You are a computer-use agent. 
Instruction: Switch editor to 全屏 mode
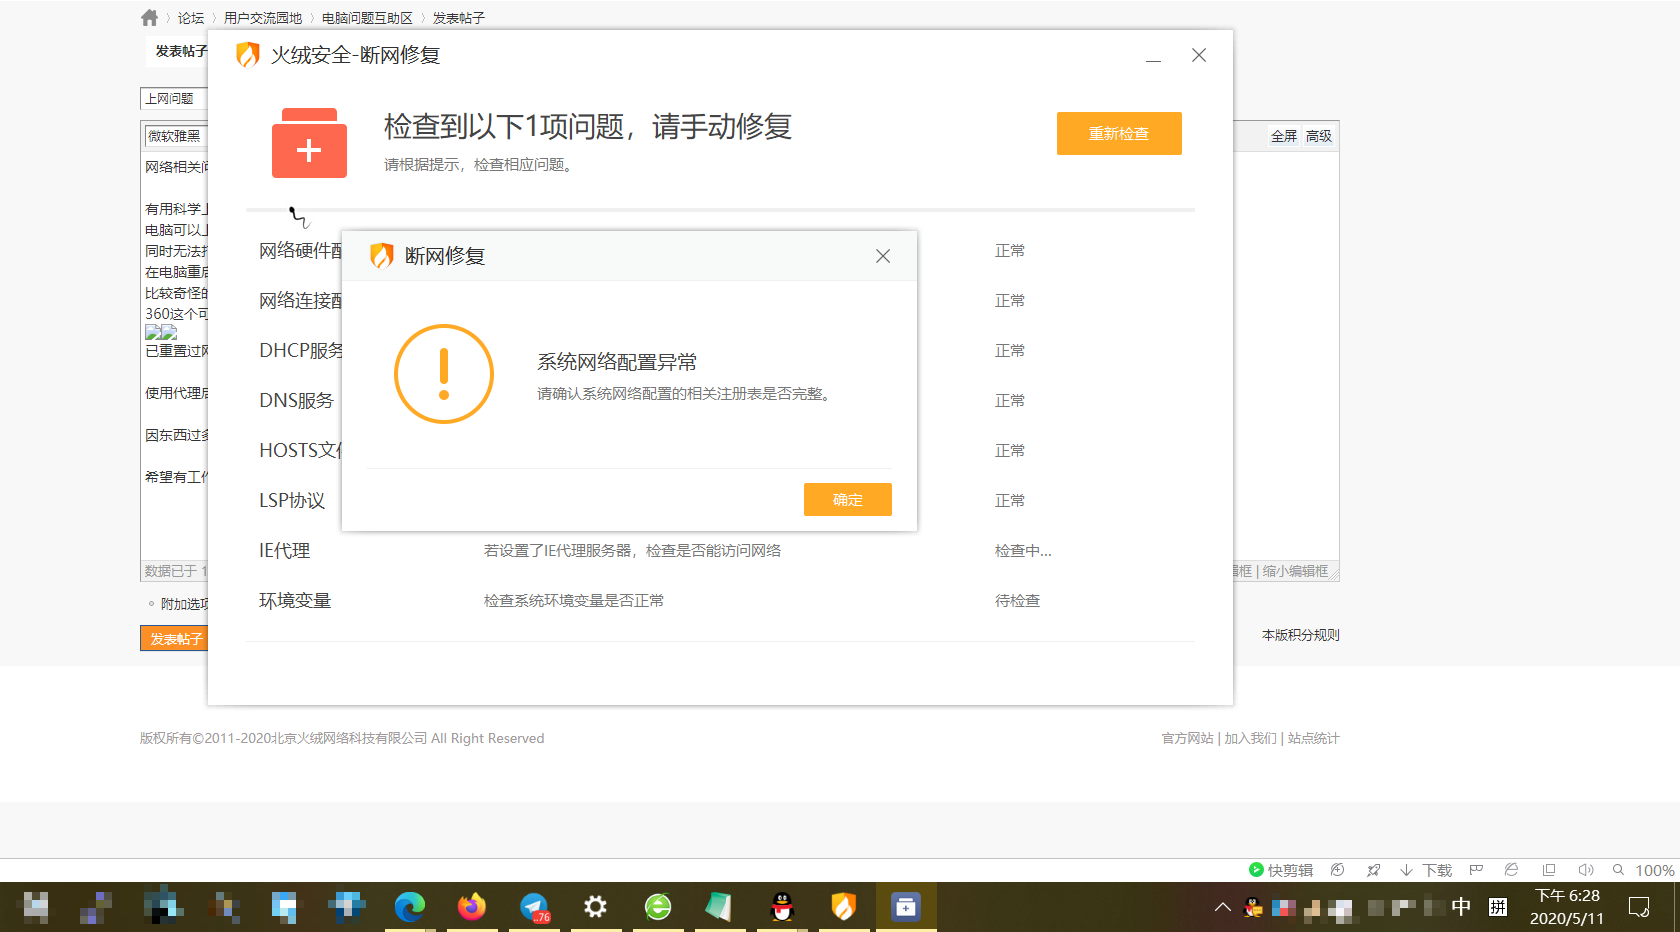click(1284, 136)
